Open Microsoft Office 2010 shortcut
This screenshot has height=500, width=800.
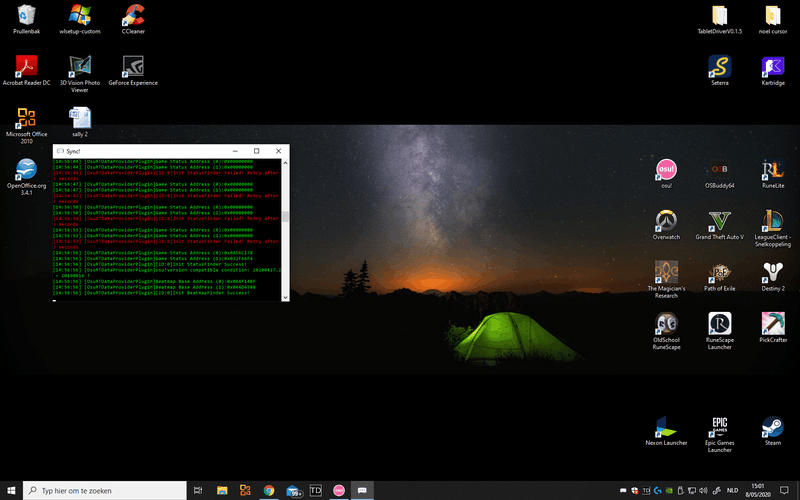26,126
